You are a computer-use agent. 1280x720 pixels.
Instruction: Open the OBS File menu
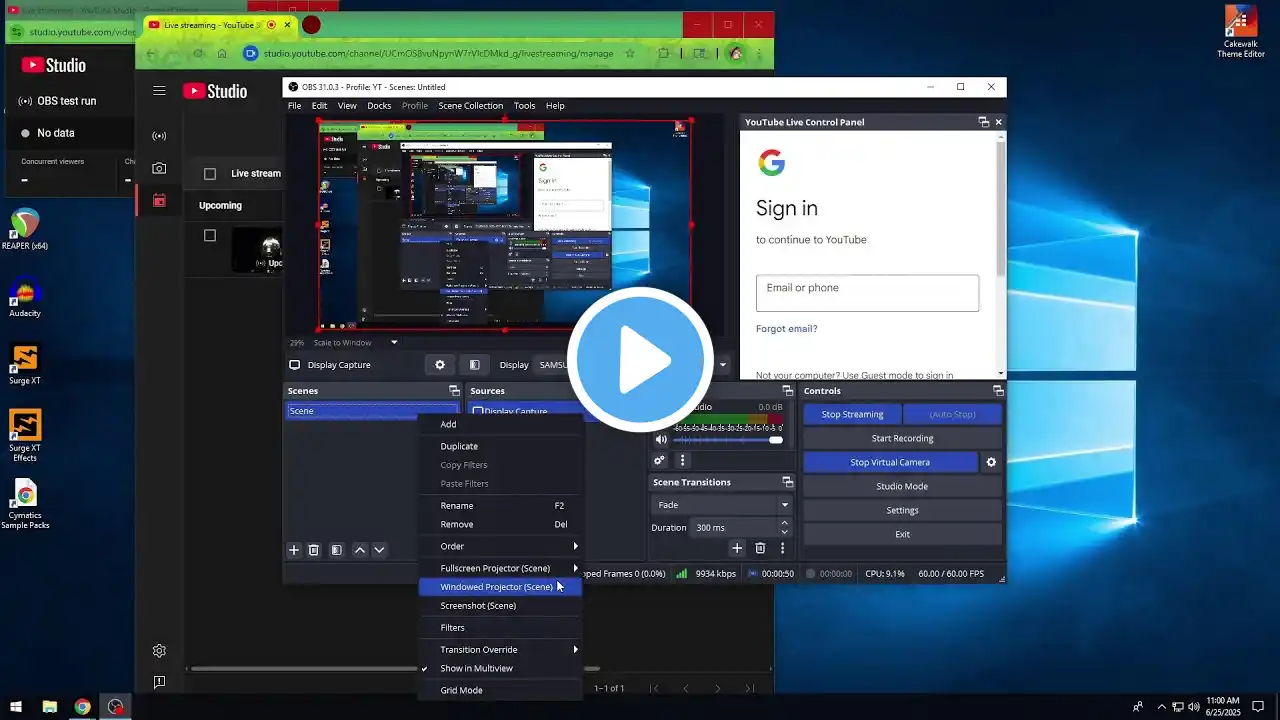pyautogui.click(x=295, y=106)
